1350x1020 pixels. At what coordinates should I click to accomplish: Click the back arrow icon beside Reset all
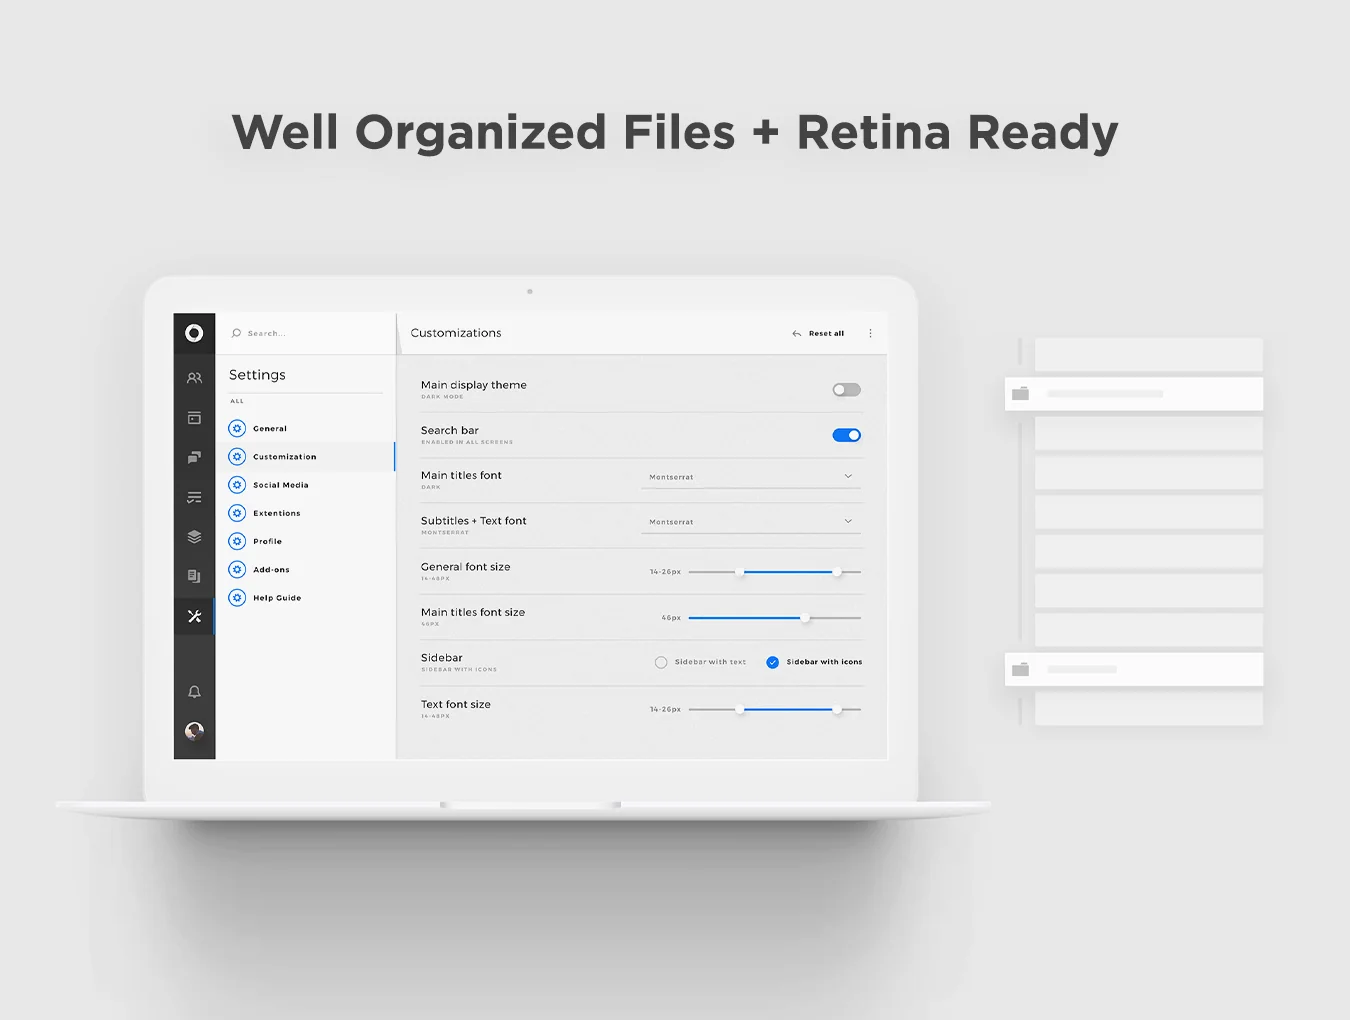coord(797,334)
